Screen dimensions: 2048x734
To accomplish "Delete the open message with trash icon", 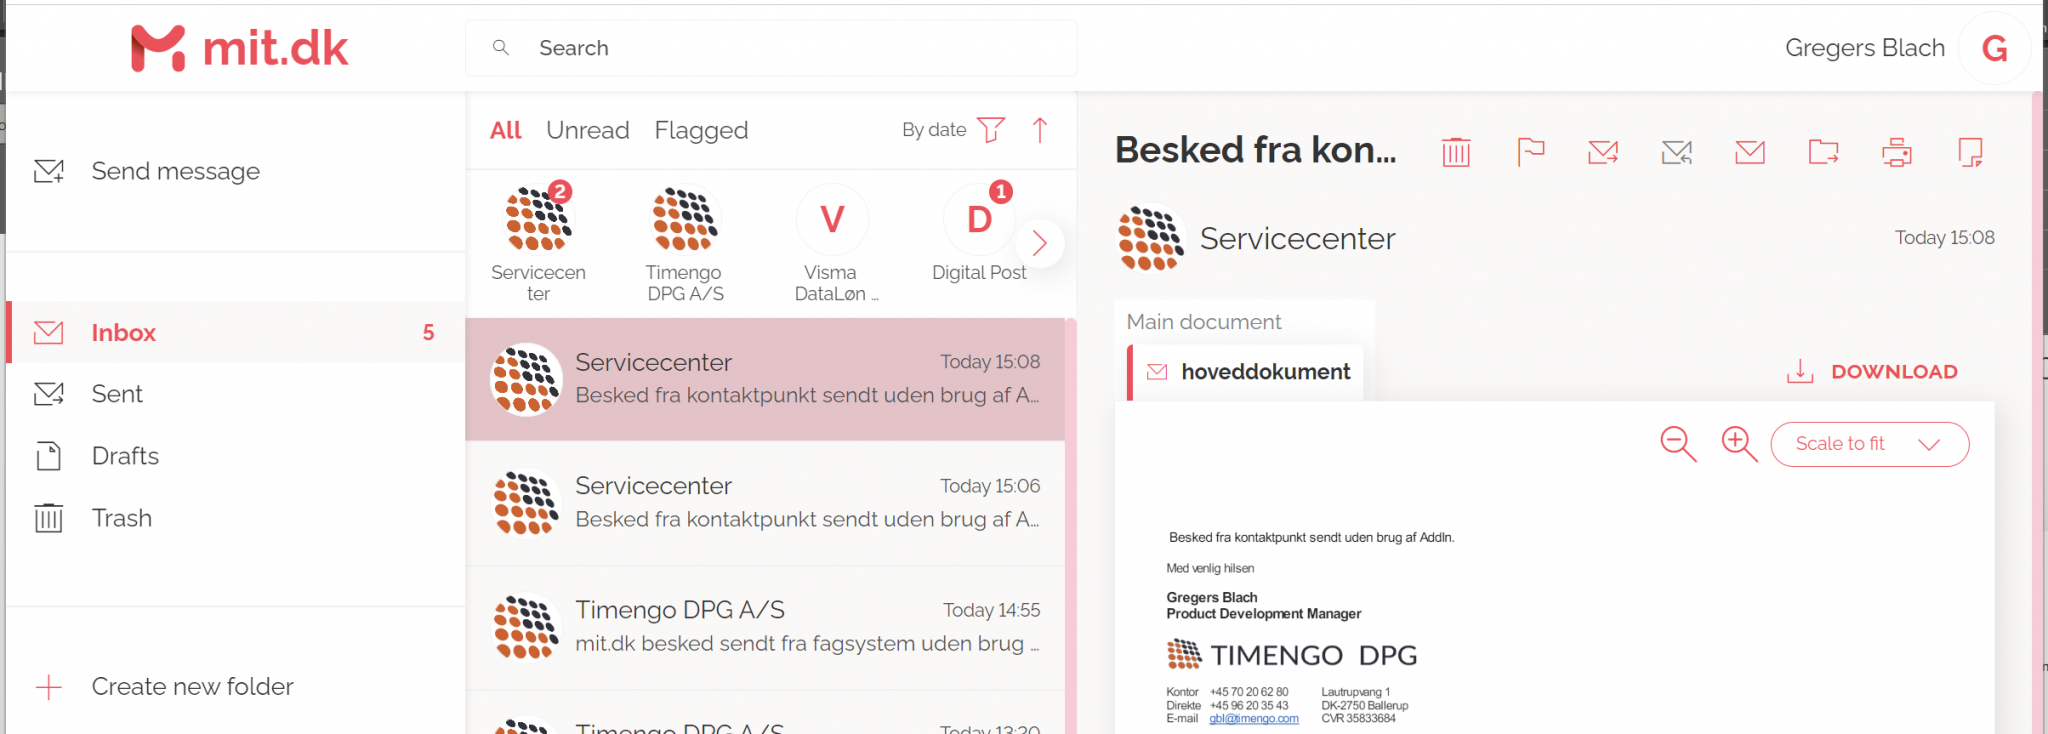I will point(1456,152).
